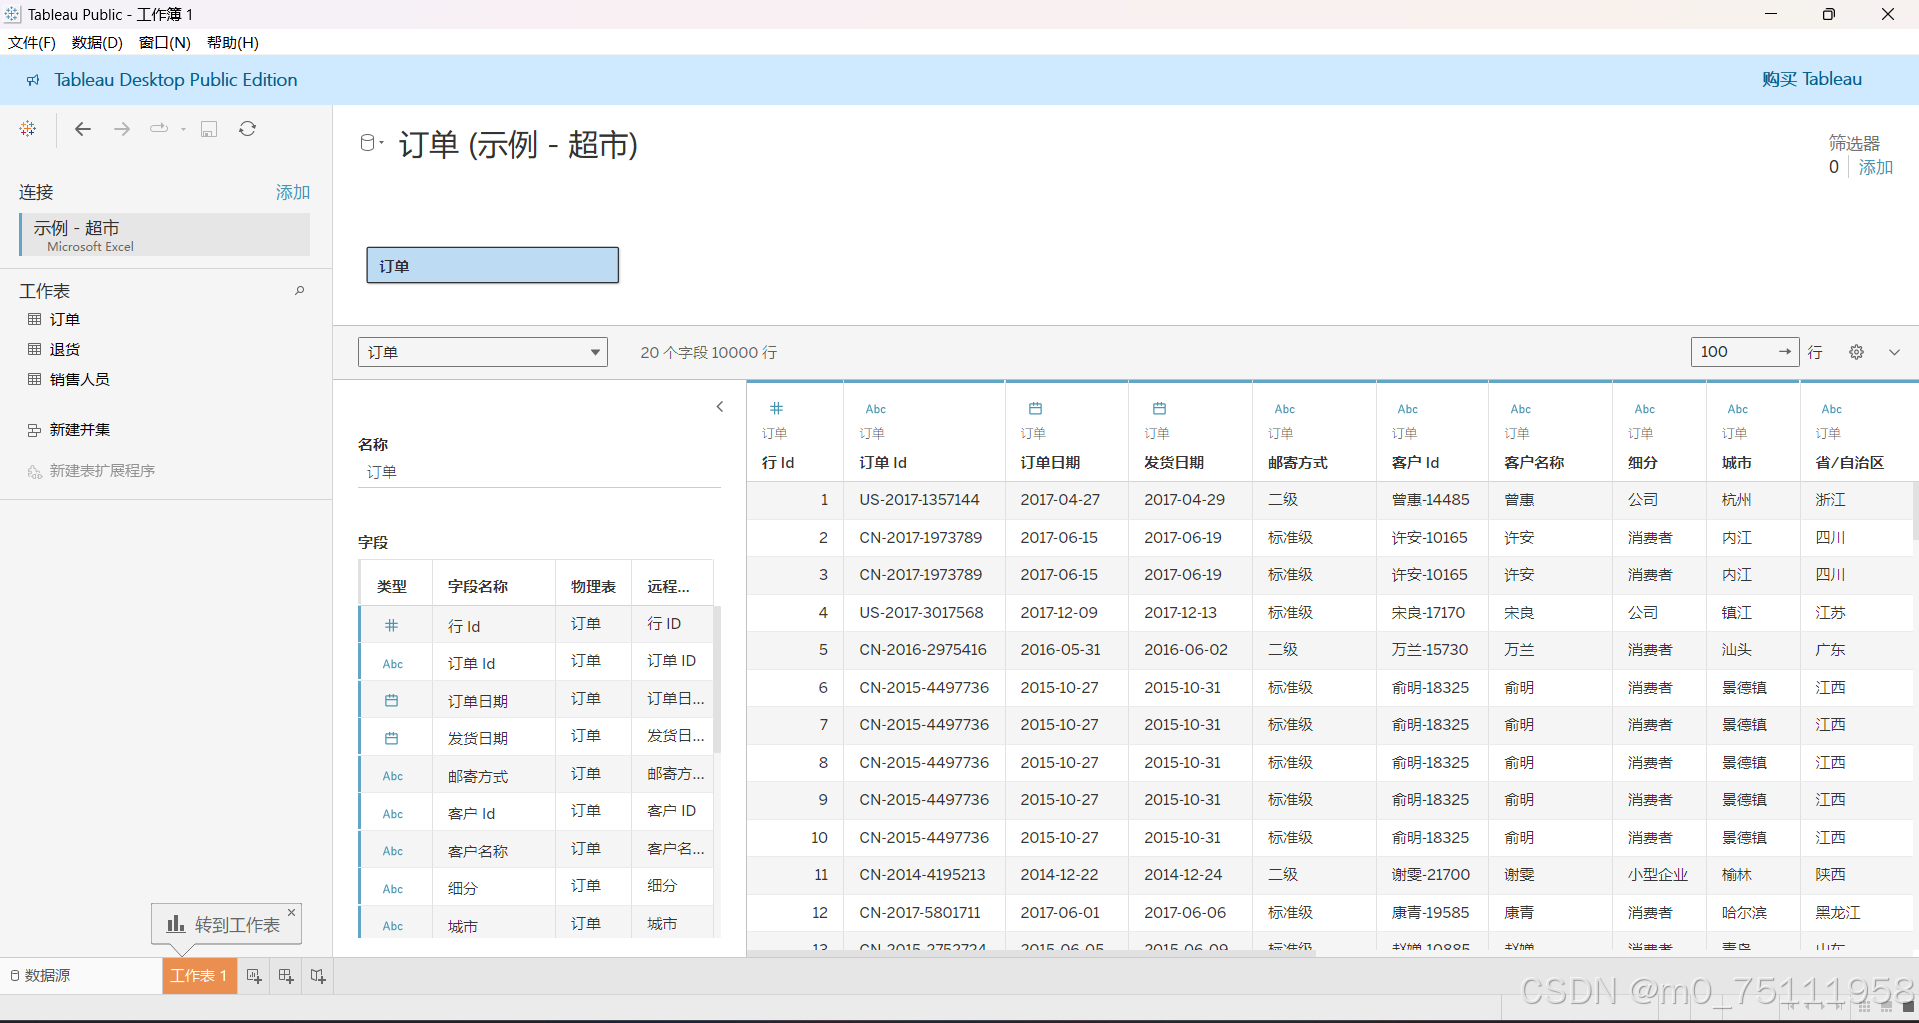Collapse the metadata pane with chevron
The height and width of the screenshot is (1023, 1919).
point(720,407)
